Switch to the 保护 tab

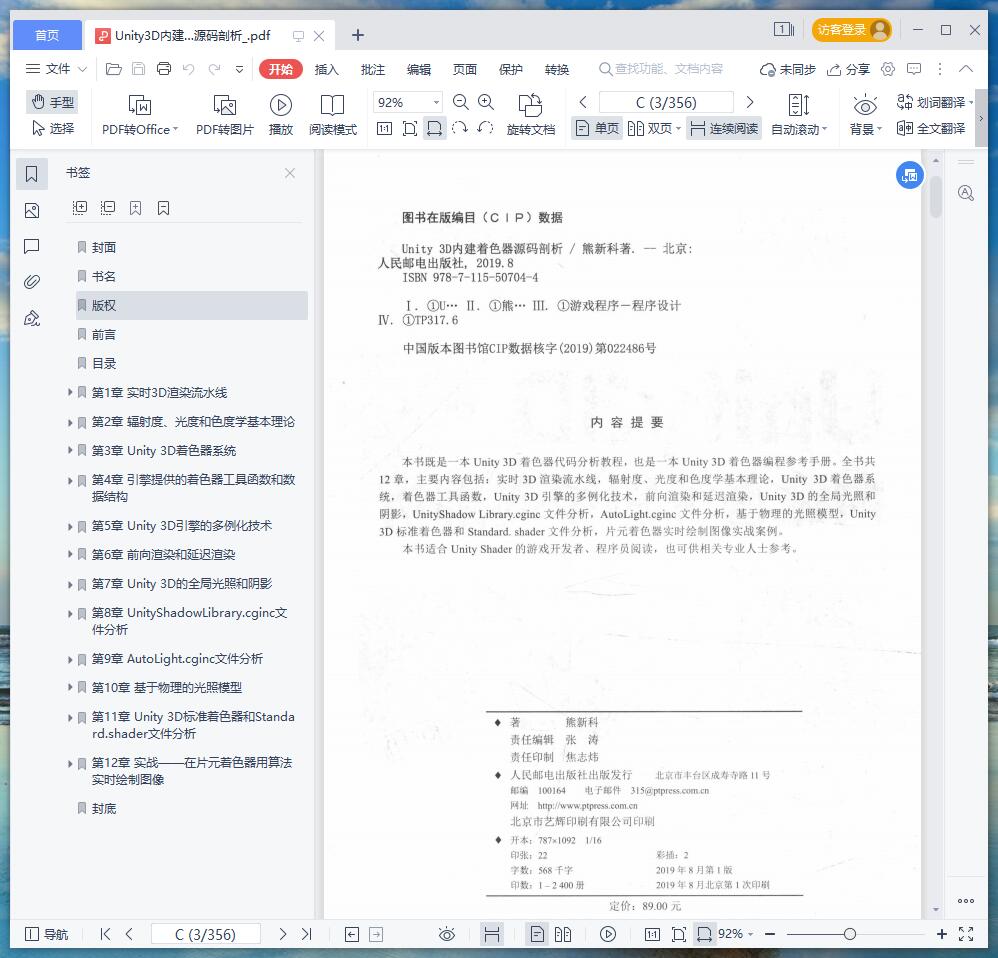tap(510, 69)
